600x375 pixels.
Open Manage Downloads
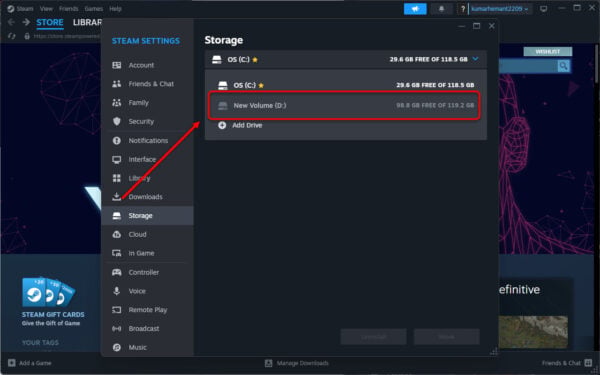click(297, 363)
